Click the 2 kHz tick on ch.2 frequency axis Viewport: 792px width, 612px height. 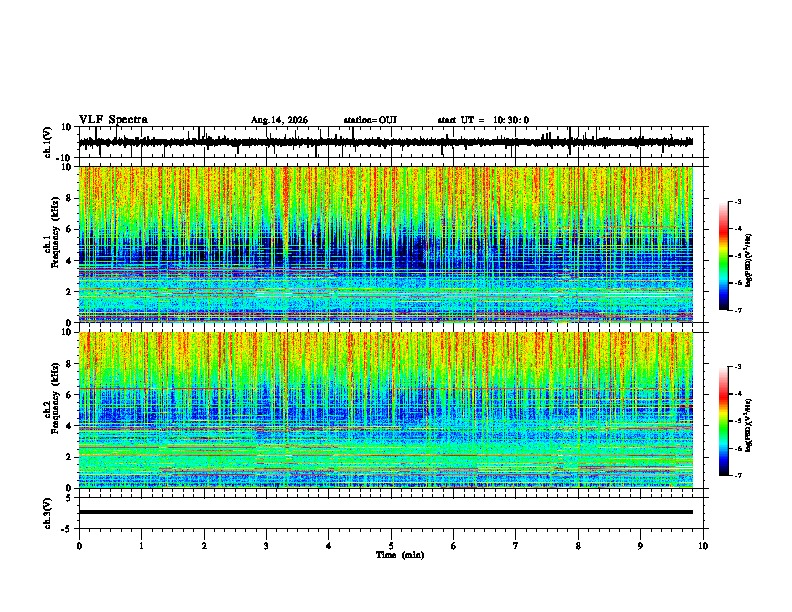tap(70, 457)
